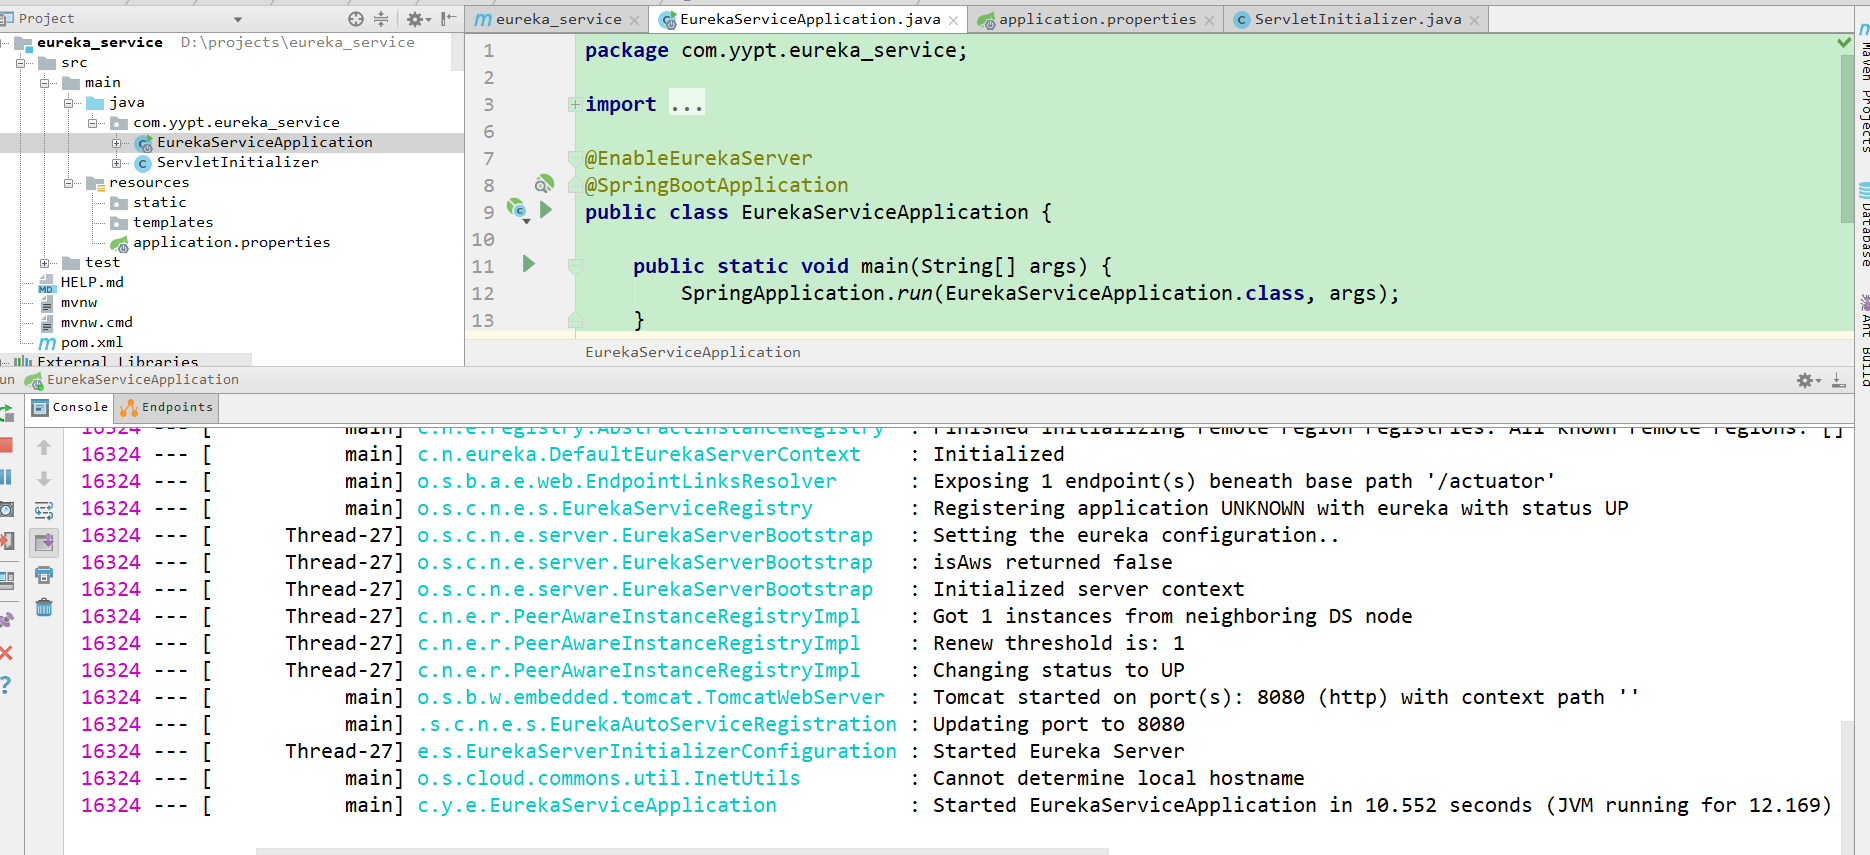Toggle Use Soft Wraps in console
This screenshot has width=1870, height=855.
(44, 511)
